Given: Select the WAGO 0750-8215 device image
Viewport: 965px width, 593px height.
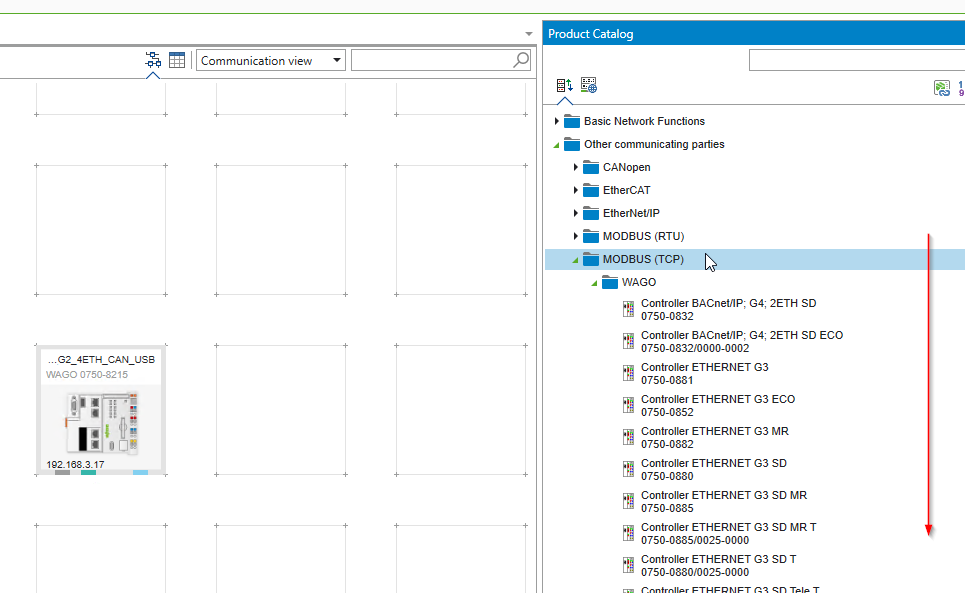Looking at the screenshot, I should pos(102,423).
